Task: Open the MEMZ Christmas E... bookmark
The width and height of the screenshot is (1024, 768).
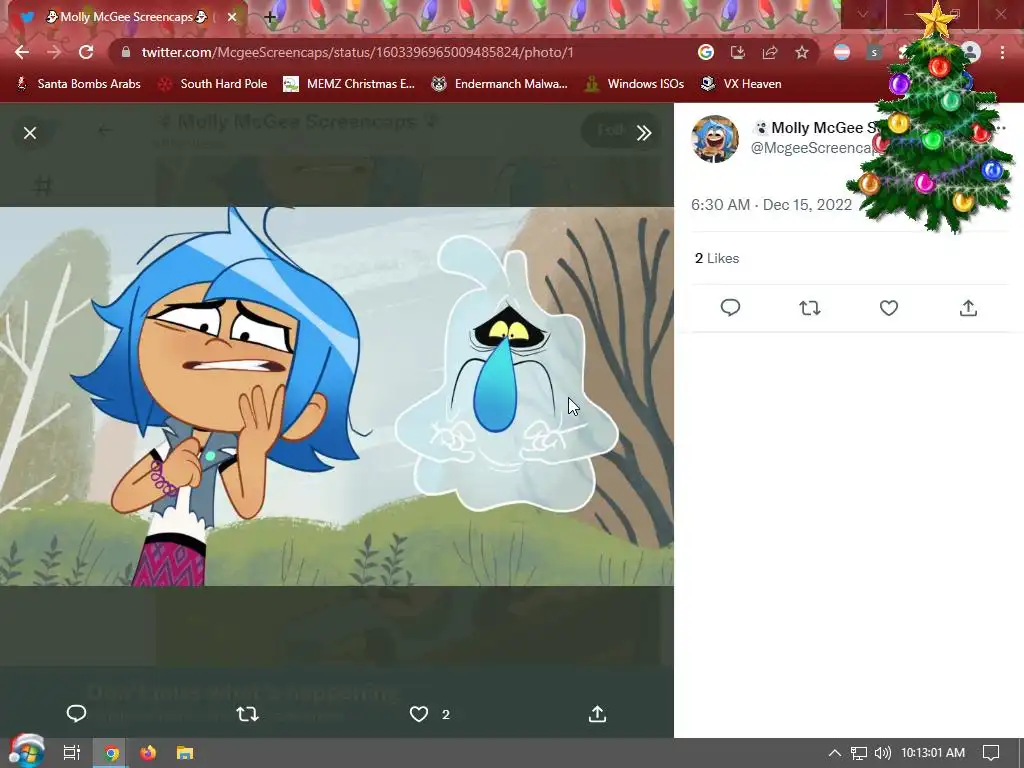Action: coord(349,84)
